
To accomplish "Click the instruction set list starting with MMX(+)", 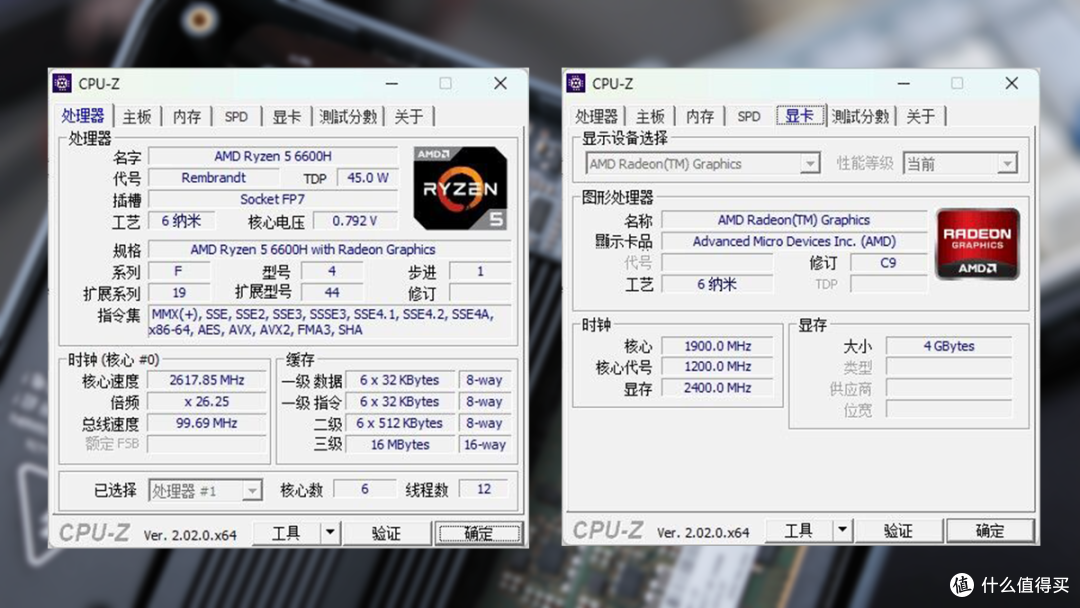I will click(331, 322).
